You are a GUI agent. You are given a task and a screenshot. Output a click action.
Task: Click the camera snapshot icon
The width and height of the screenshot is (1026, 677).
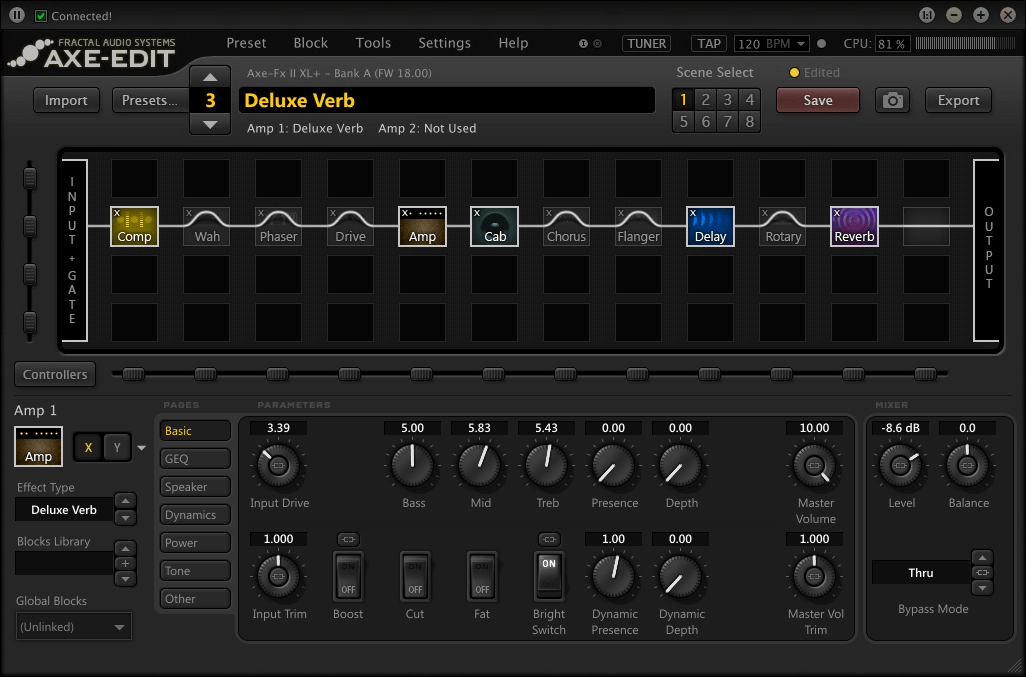tap(892, 101)
